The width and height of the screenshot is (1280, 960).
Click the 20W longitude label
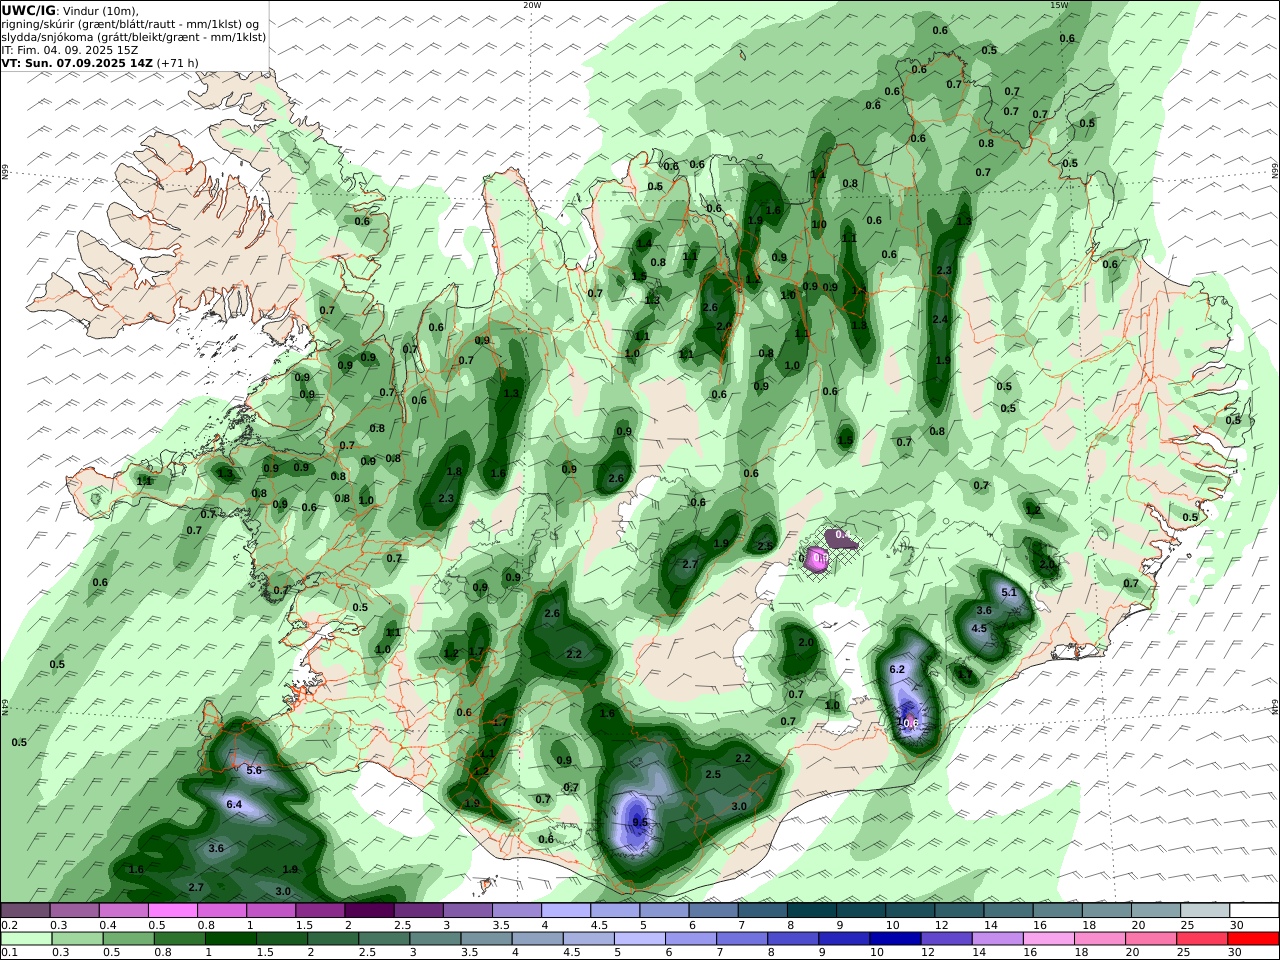[532, 5]
